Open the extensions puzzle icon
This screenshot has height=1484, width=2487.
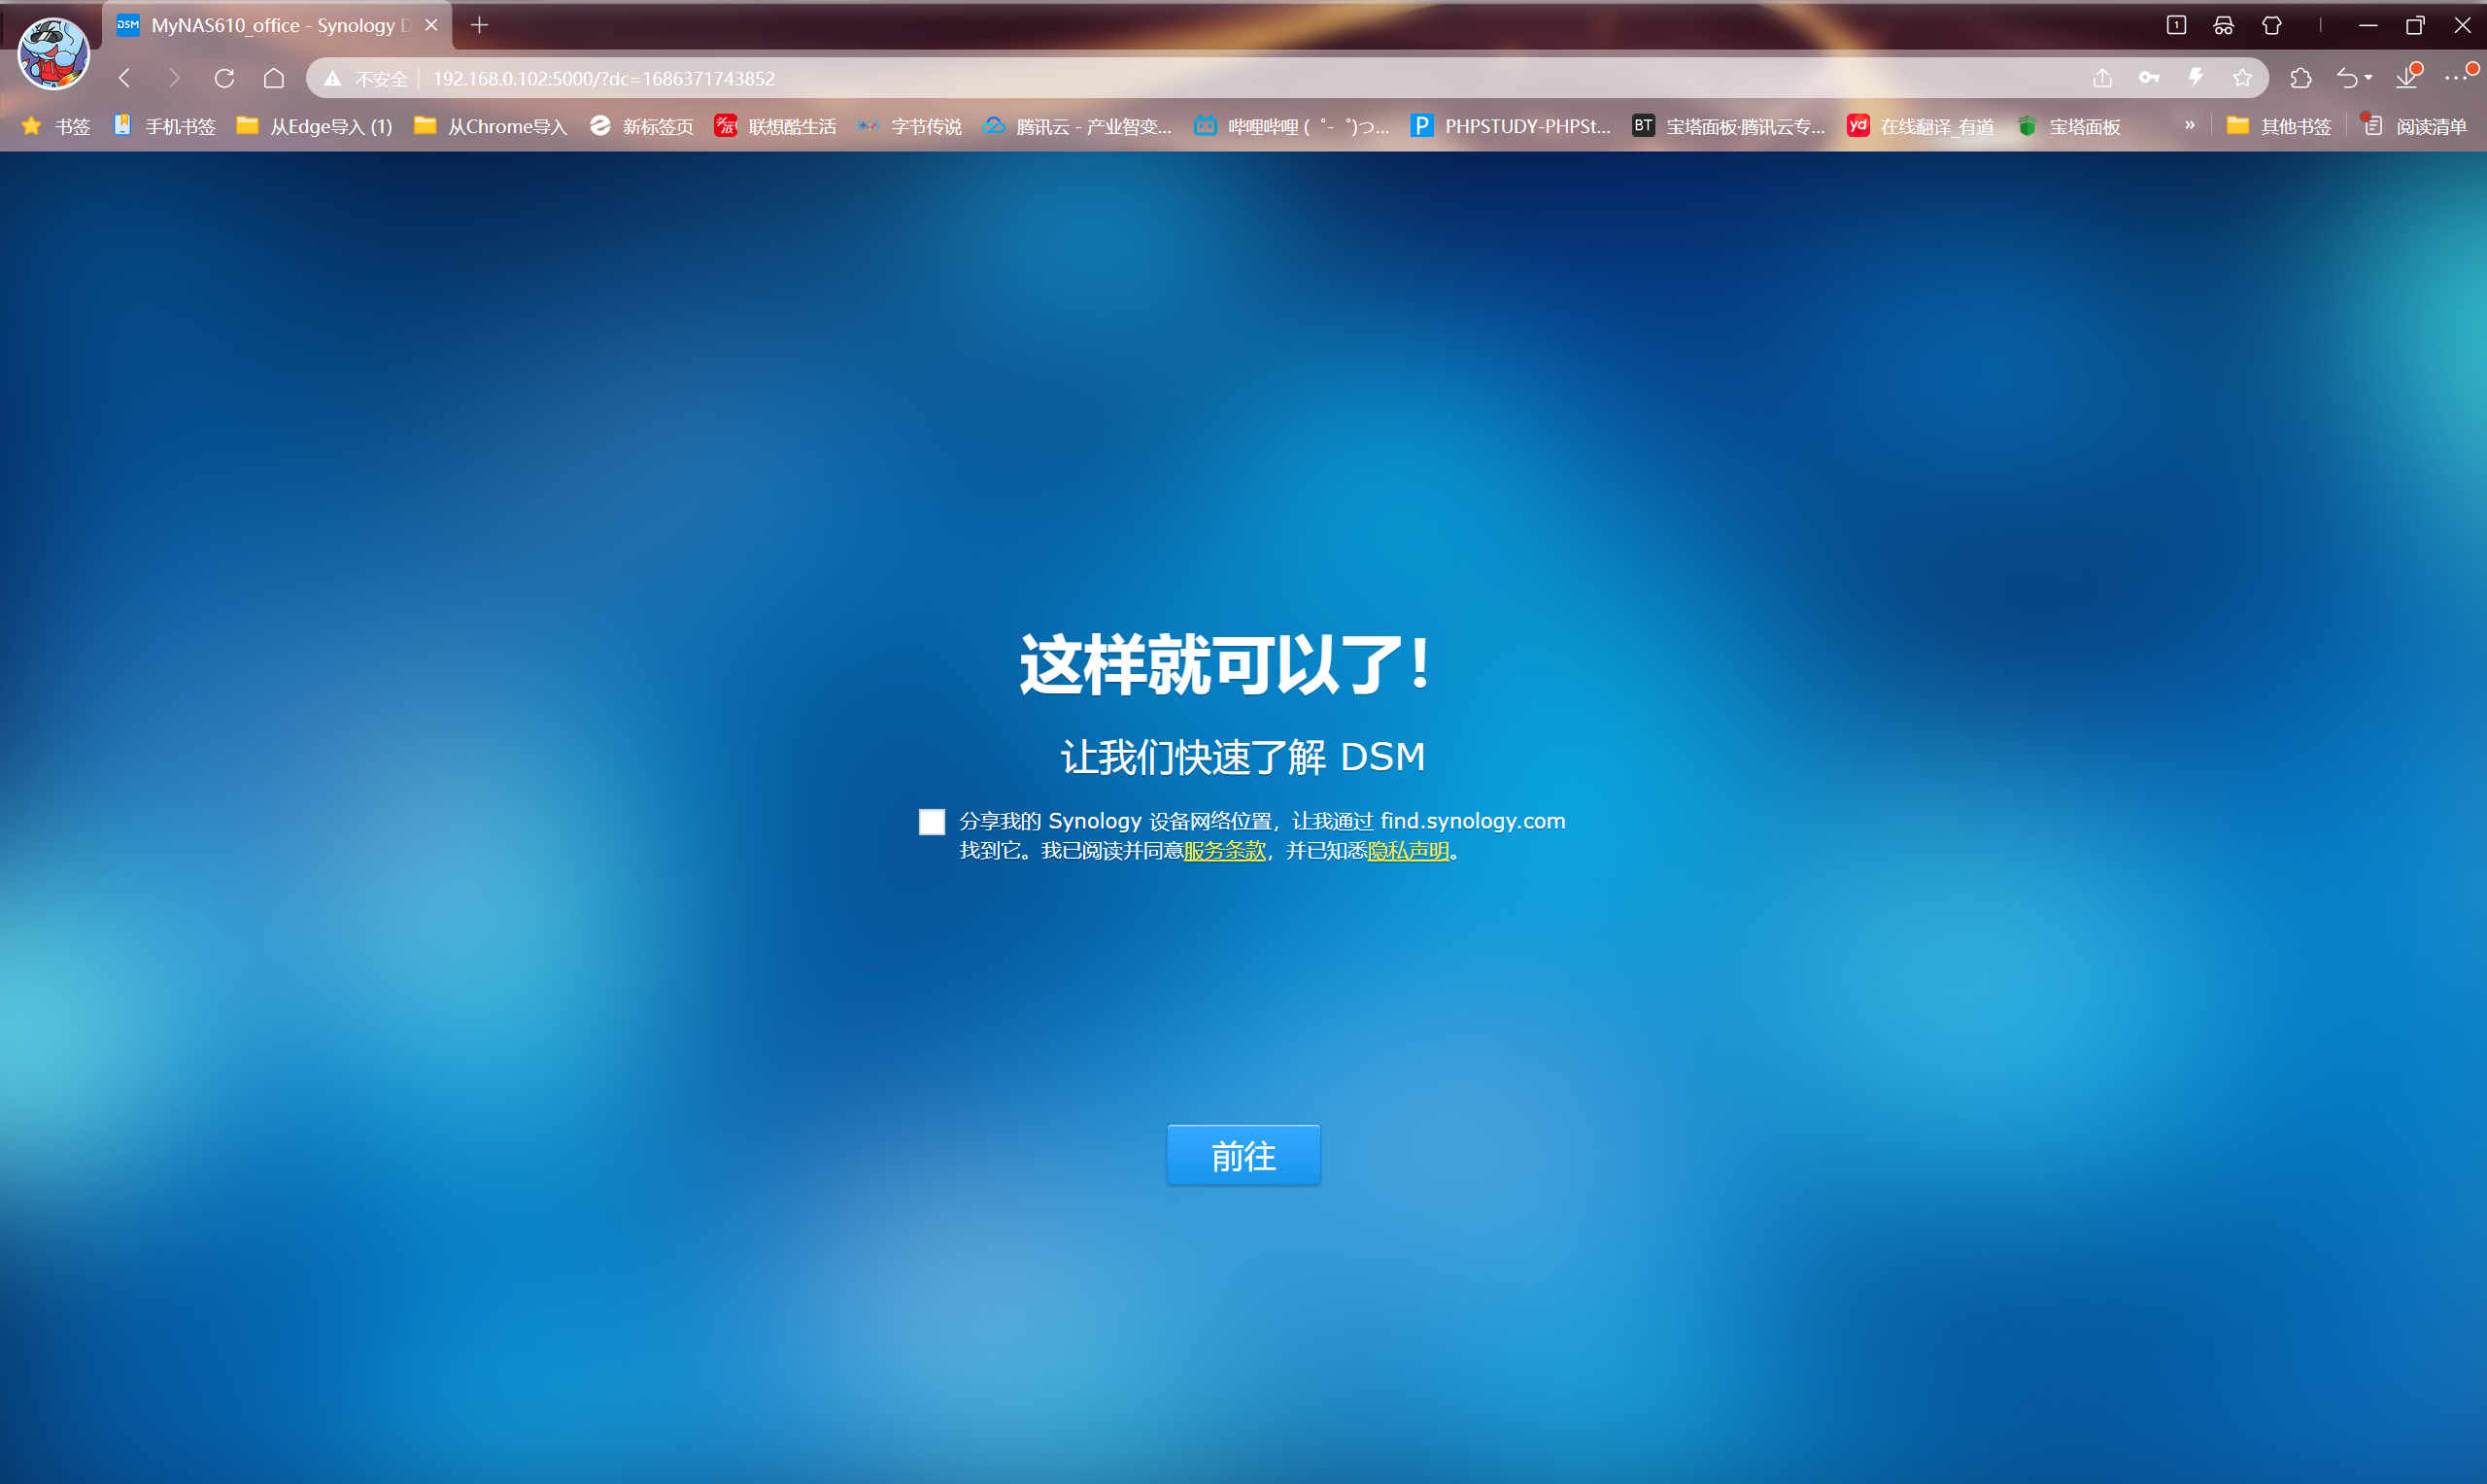click(x=2301, y=78)
